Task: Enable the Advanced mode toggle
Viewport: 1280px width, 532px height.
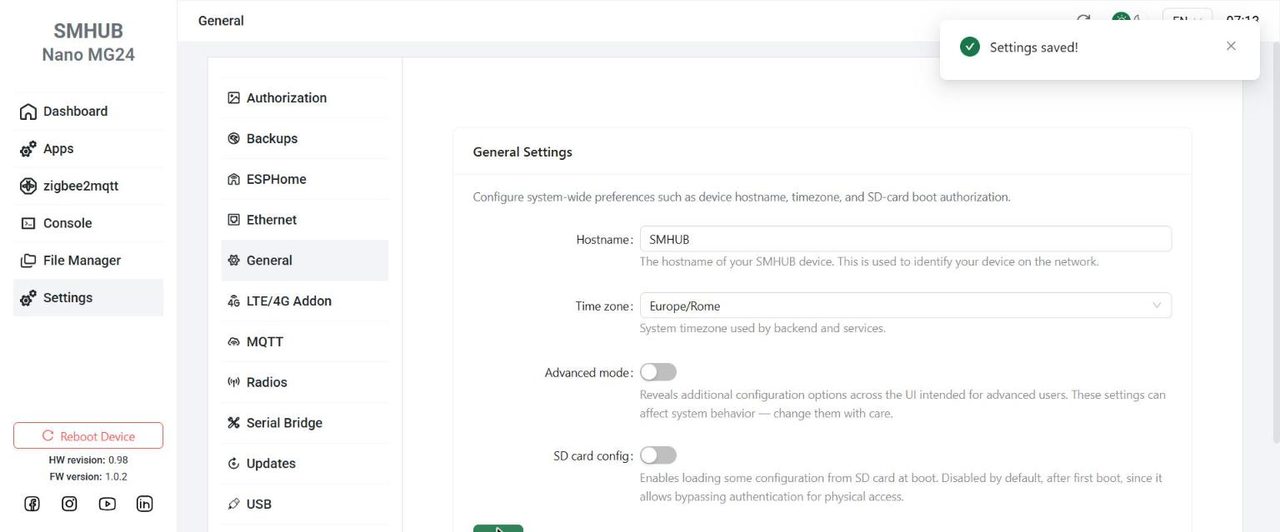Action: [658, 372]
